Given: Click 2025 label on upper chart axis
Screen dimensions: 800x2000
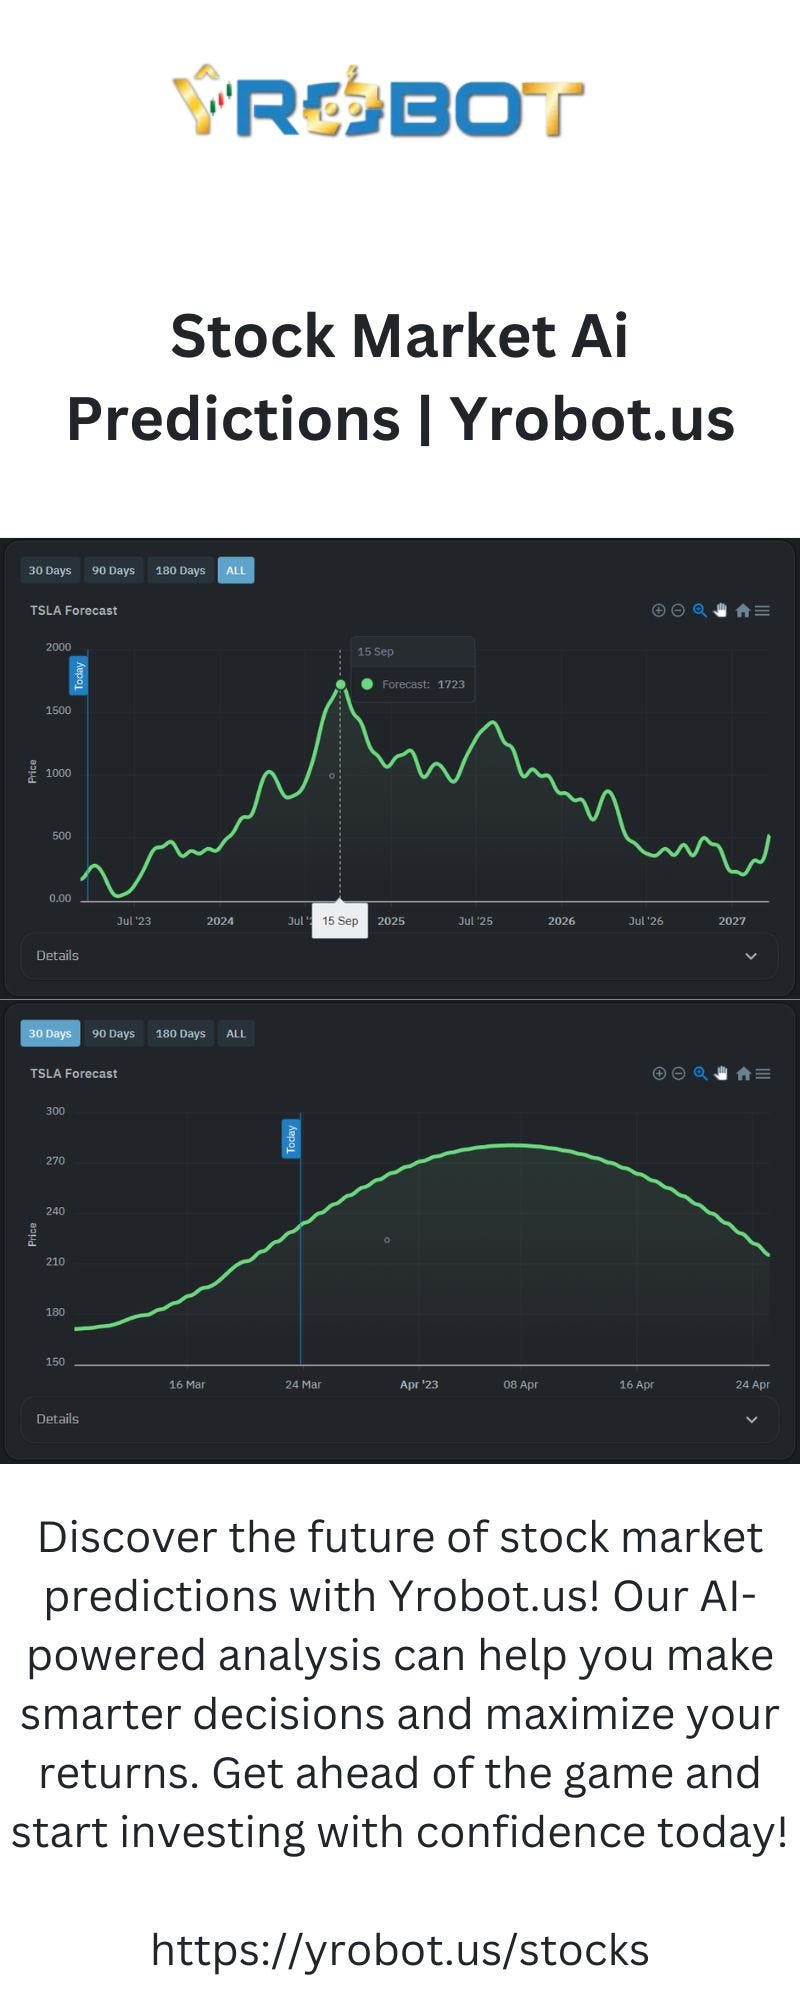Looking at the screenshot, I should 391,921.
